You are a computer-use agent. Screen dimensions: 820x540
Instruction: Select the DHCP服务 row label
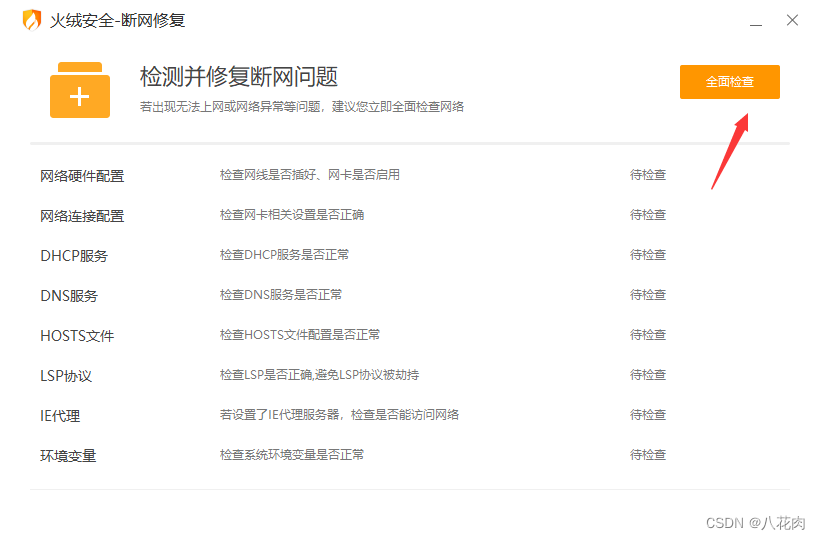pos(74,256)
